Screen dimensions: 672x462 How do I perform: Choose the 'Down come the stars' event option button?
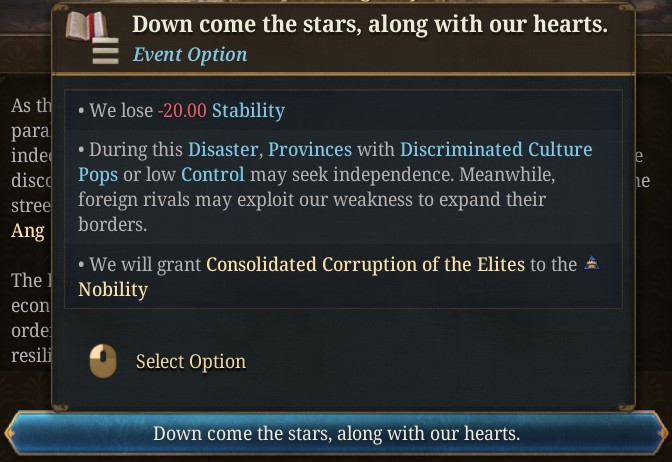pyautogui.click(x=336, y=435)
